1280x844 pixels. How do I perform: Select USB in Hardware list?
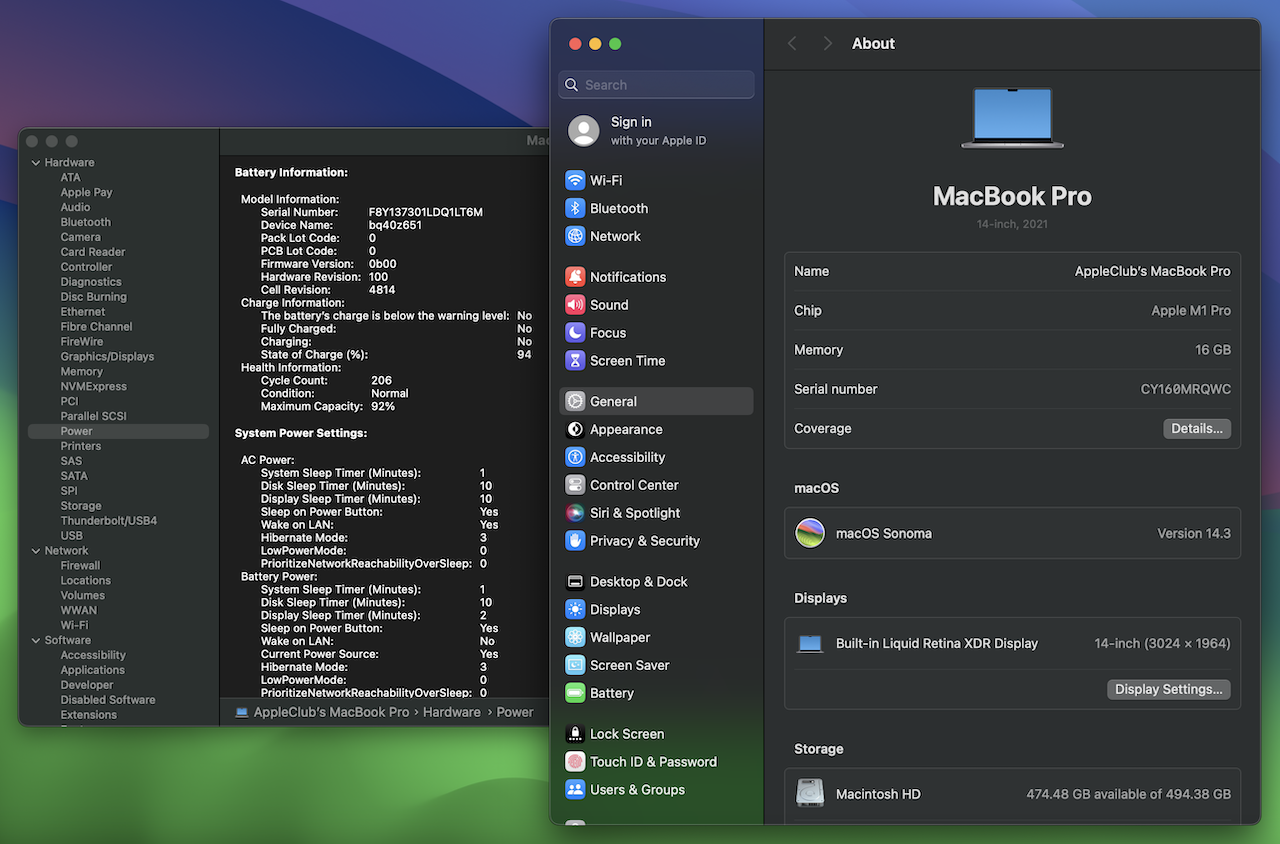pos(72,536)
